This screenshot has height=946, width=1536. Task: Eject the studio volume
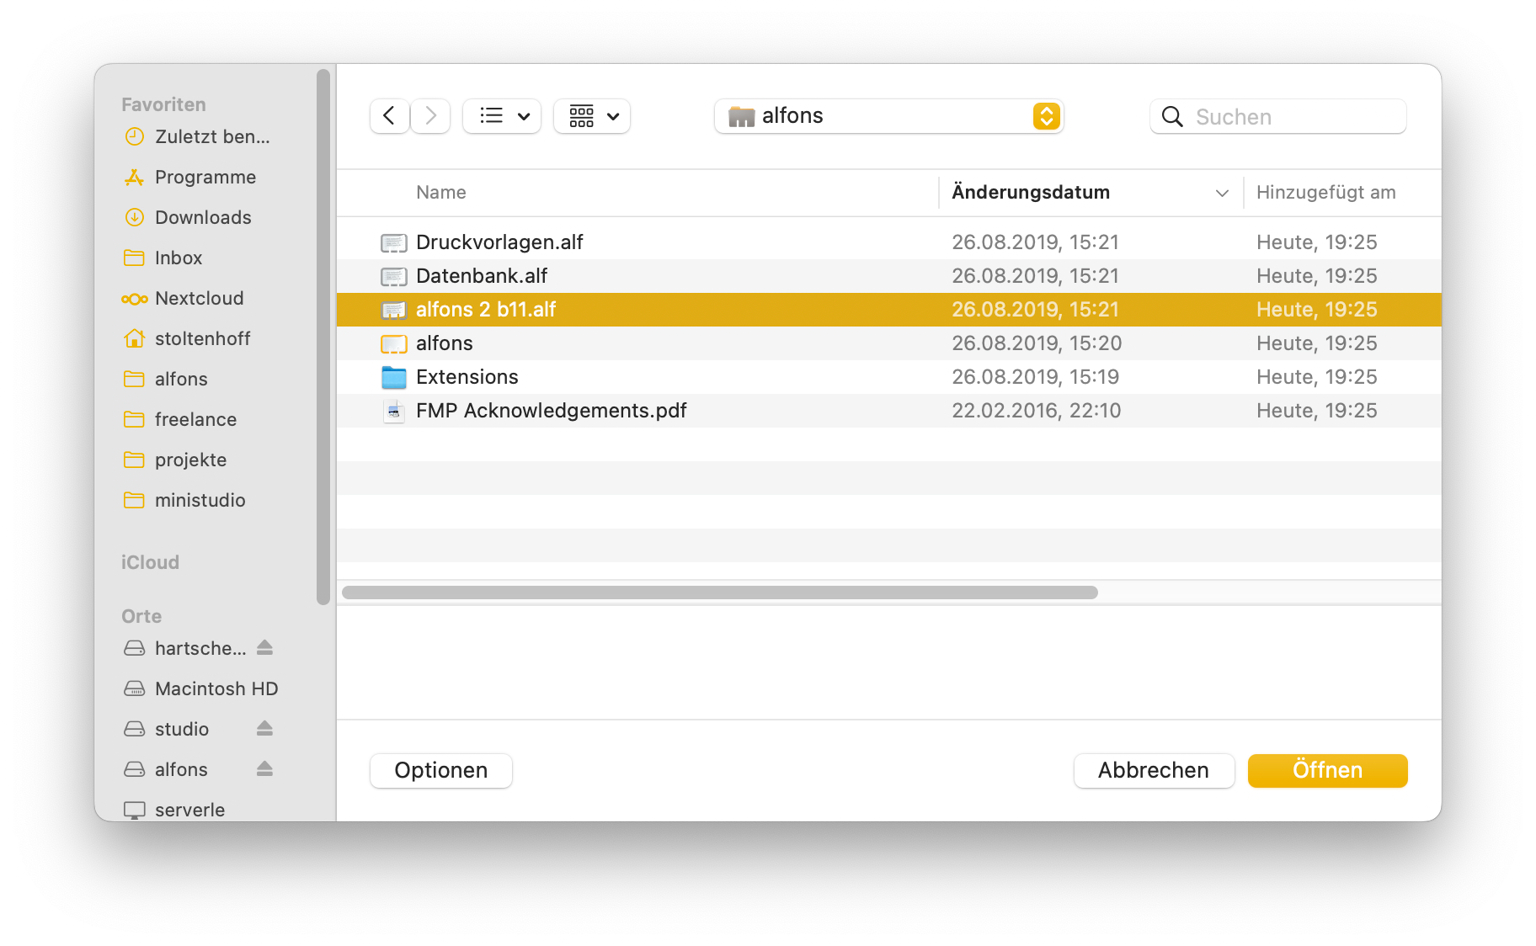[x=265, y=729]
